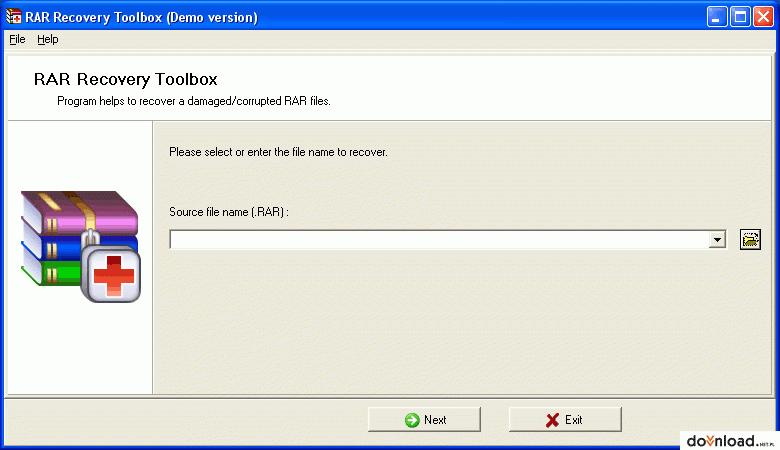This screenshot has height=450, width=780.
Task: Click the RAR Recovery Toolbox title bar icon
Action: click(14, 16)
